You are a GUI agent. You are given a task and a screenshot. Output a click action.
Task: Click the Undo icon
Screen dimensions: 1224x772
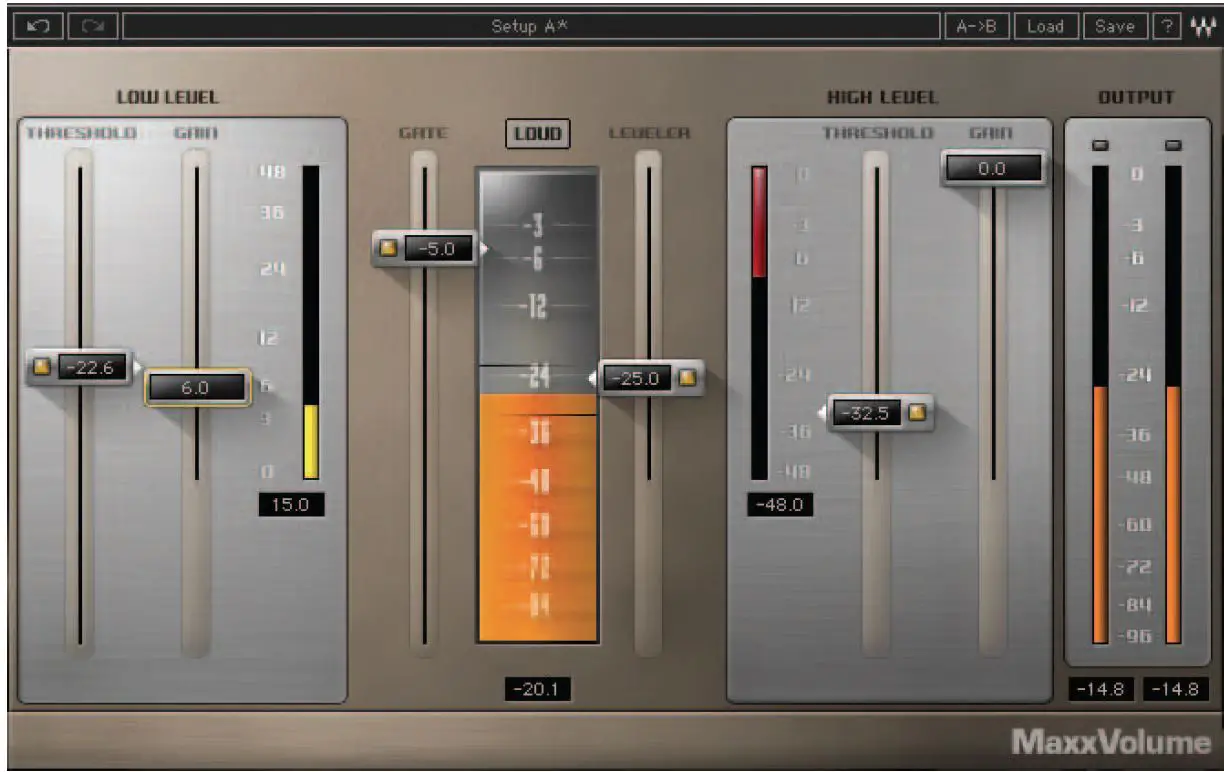tap(37, 25)
